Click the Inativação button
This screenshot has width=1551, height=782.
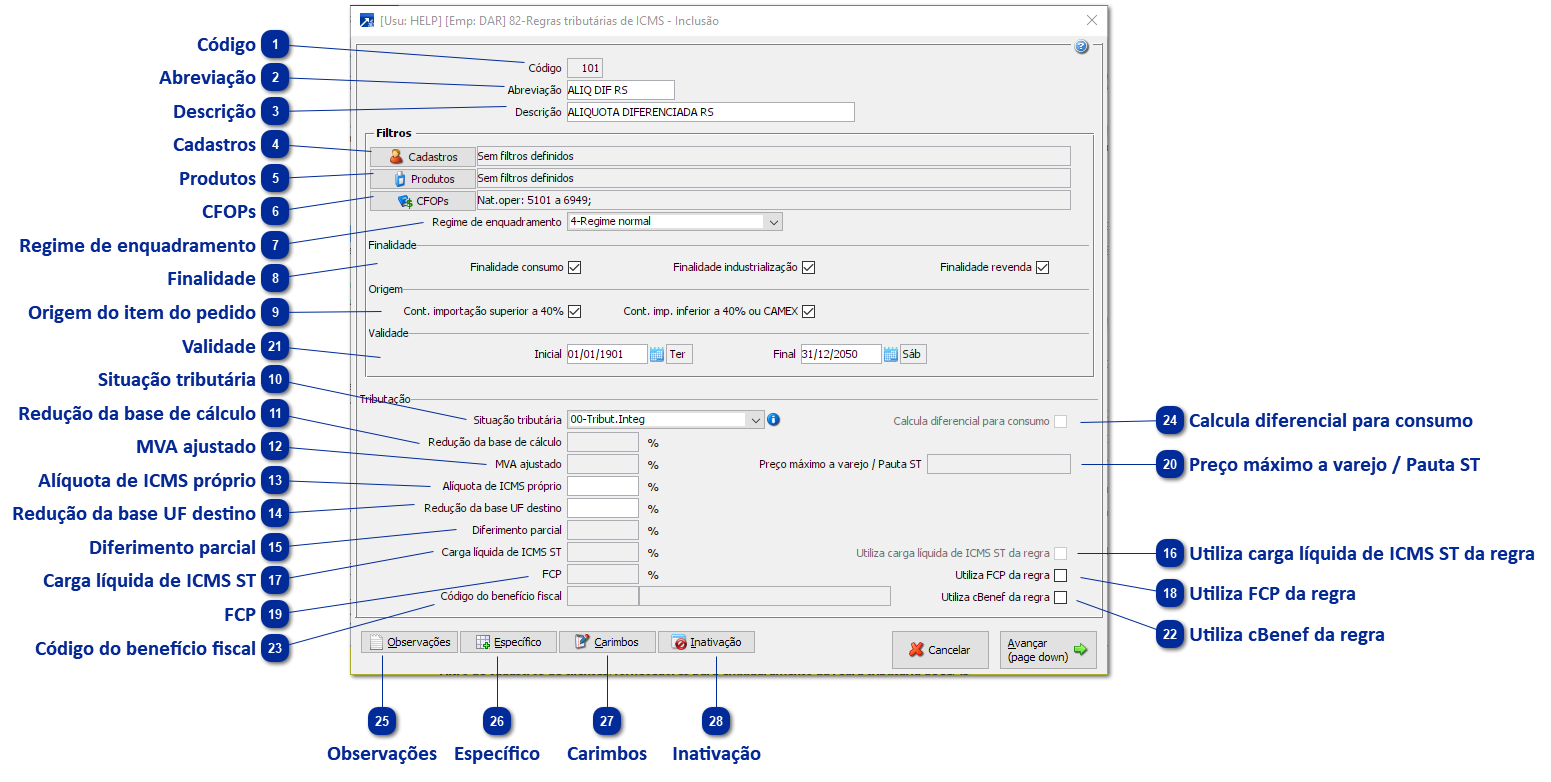pyautogui.click(x=706, y=642)
